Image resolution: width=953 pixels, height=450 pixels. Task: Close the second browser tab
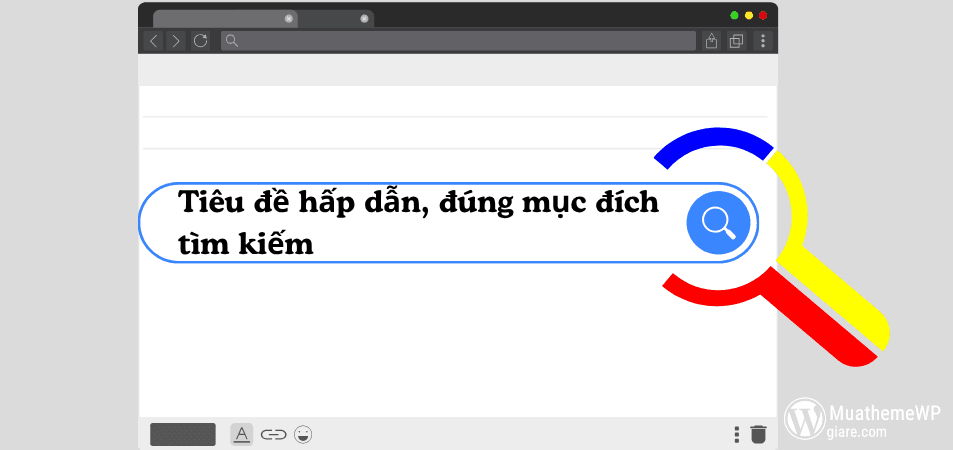pos(364,19)
